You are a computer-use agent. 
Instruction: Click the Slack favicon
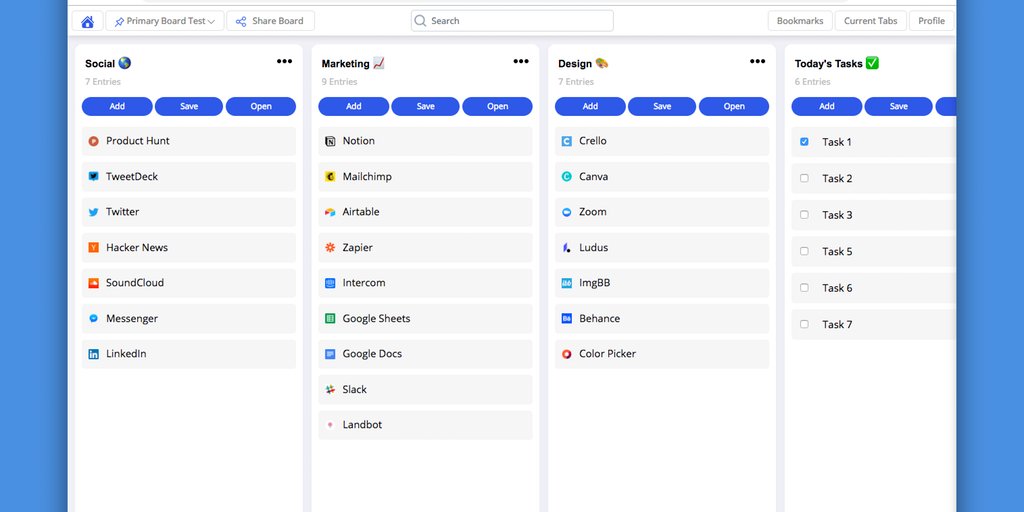tap(330, 389)
